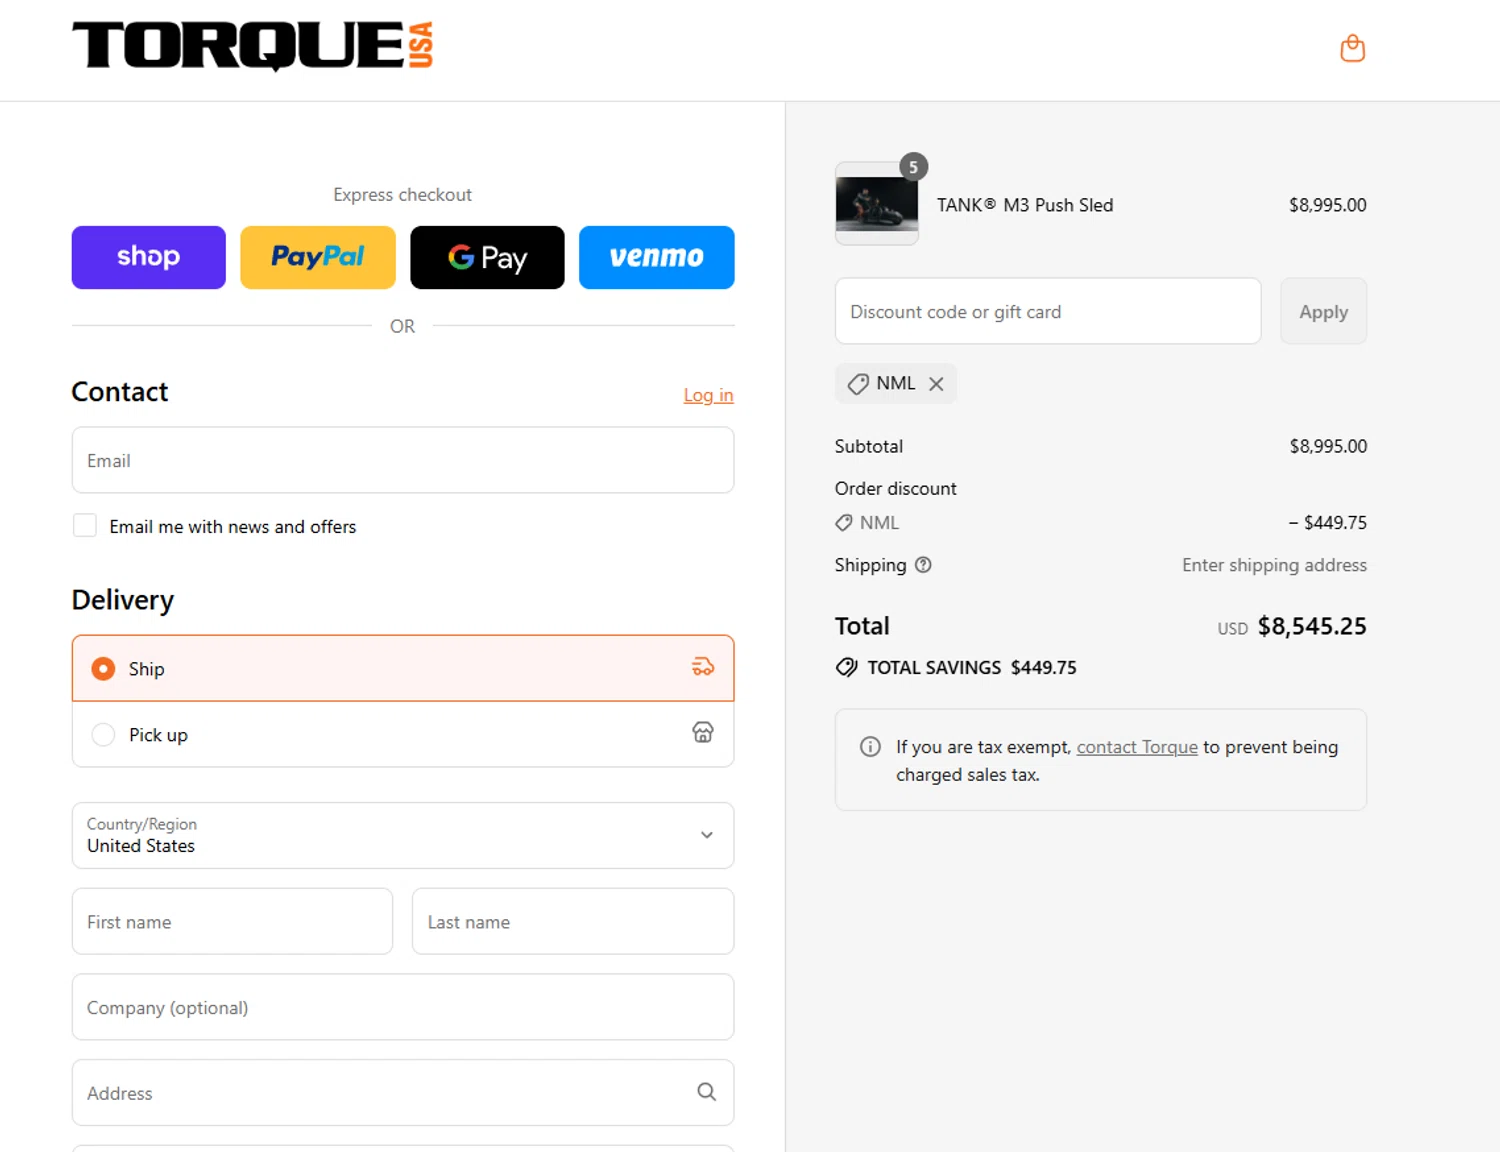Click the Subtotal label
The image size is (1500, 1152).
tap(869, 446)
